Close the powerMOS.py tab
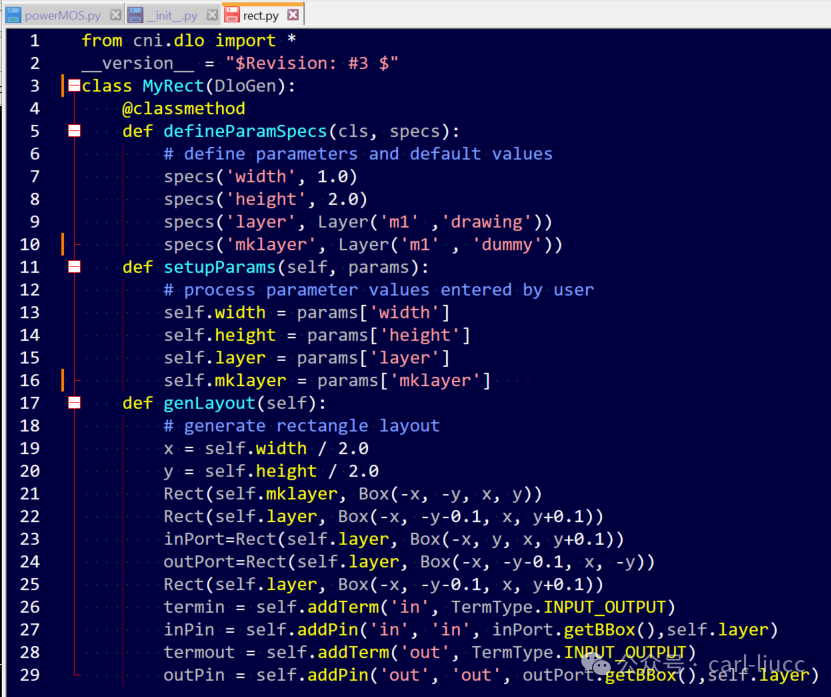This screenshot has width=831, height=697. click(x=115, y=15)
